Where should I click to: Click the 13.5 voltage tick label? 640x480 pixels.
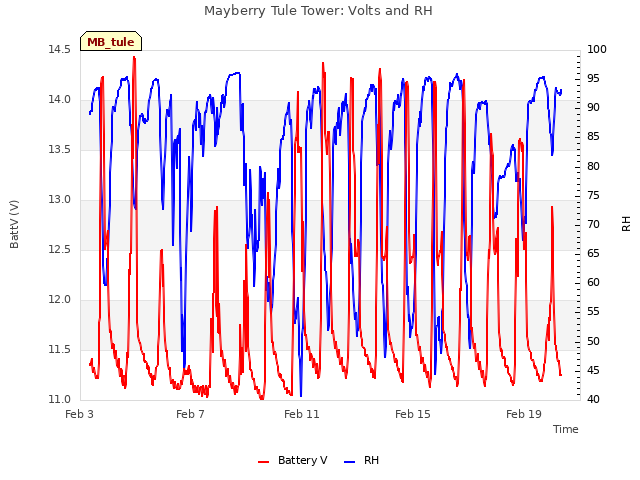click(x=60, y=150)
